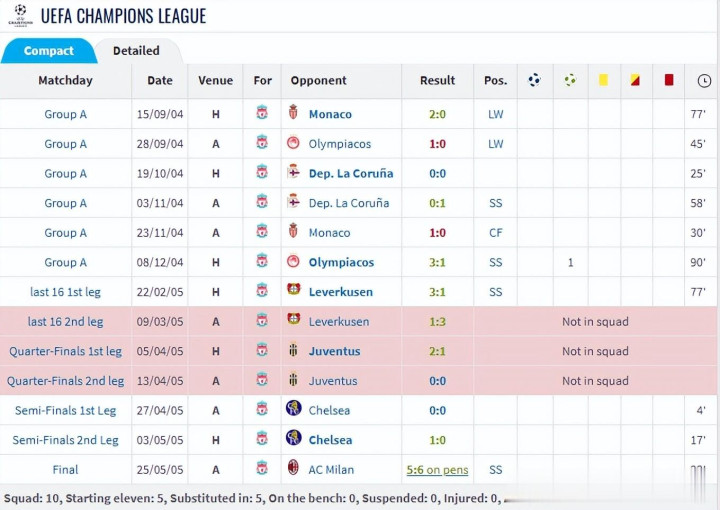Click the goals scored ball icon header
This screenshot has width=720, height=510.
click(535, 80)
